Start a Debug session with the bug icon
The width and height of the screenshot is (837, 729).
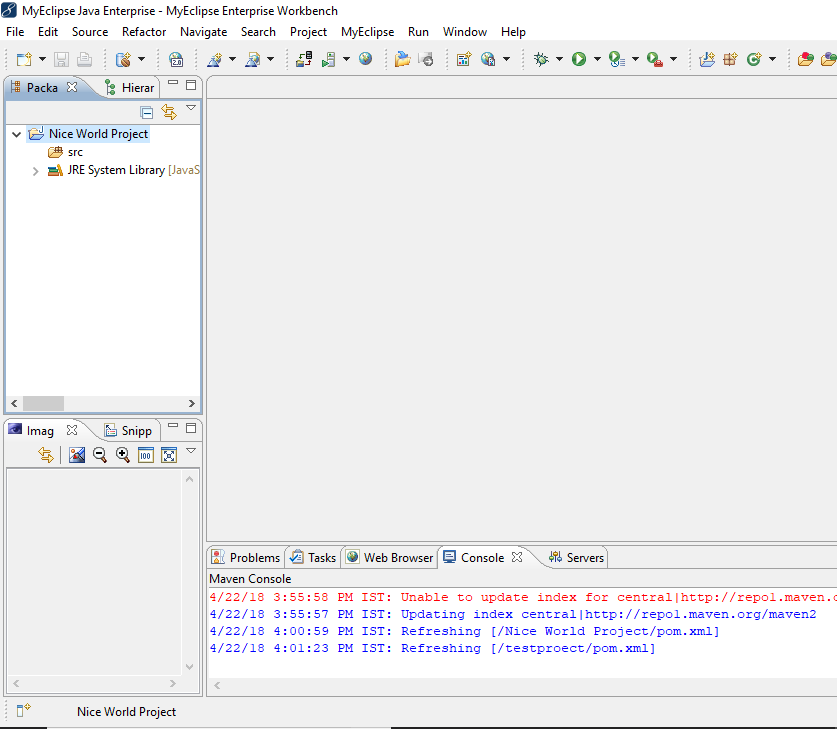pyautogui.click(x=542, y=59)
